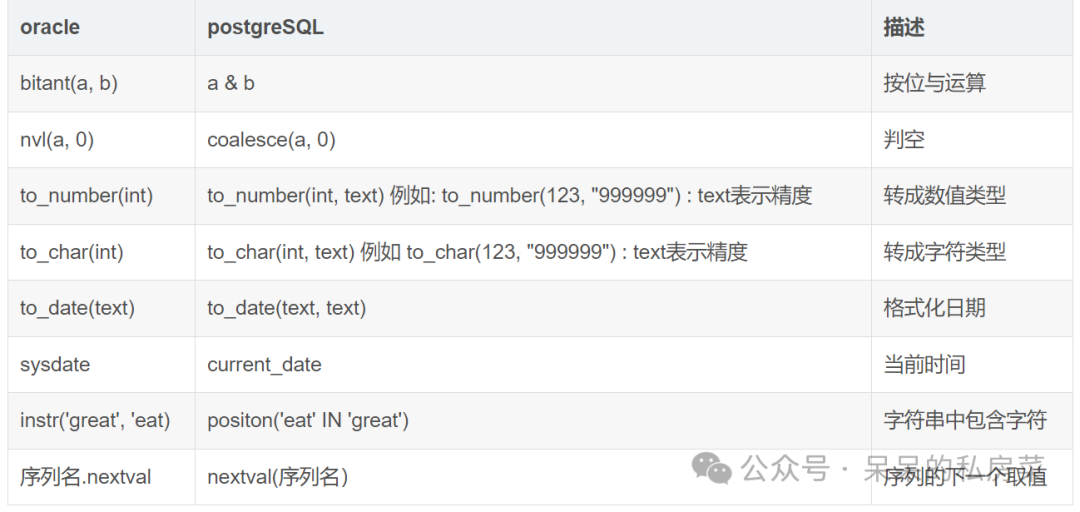Select the "to_number(int)" oracle cell
Screen dimensions: 1080x512
(86, 196)
